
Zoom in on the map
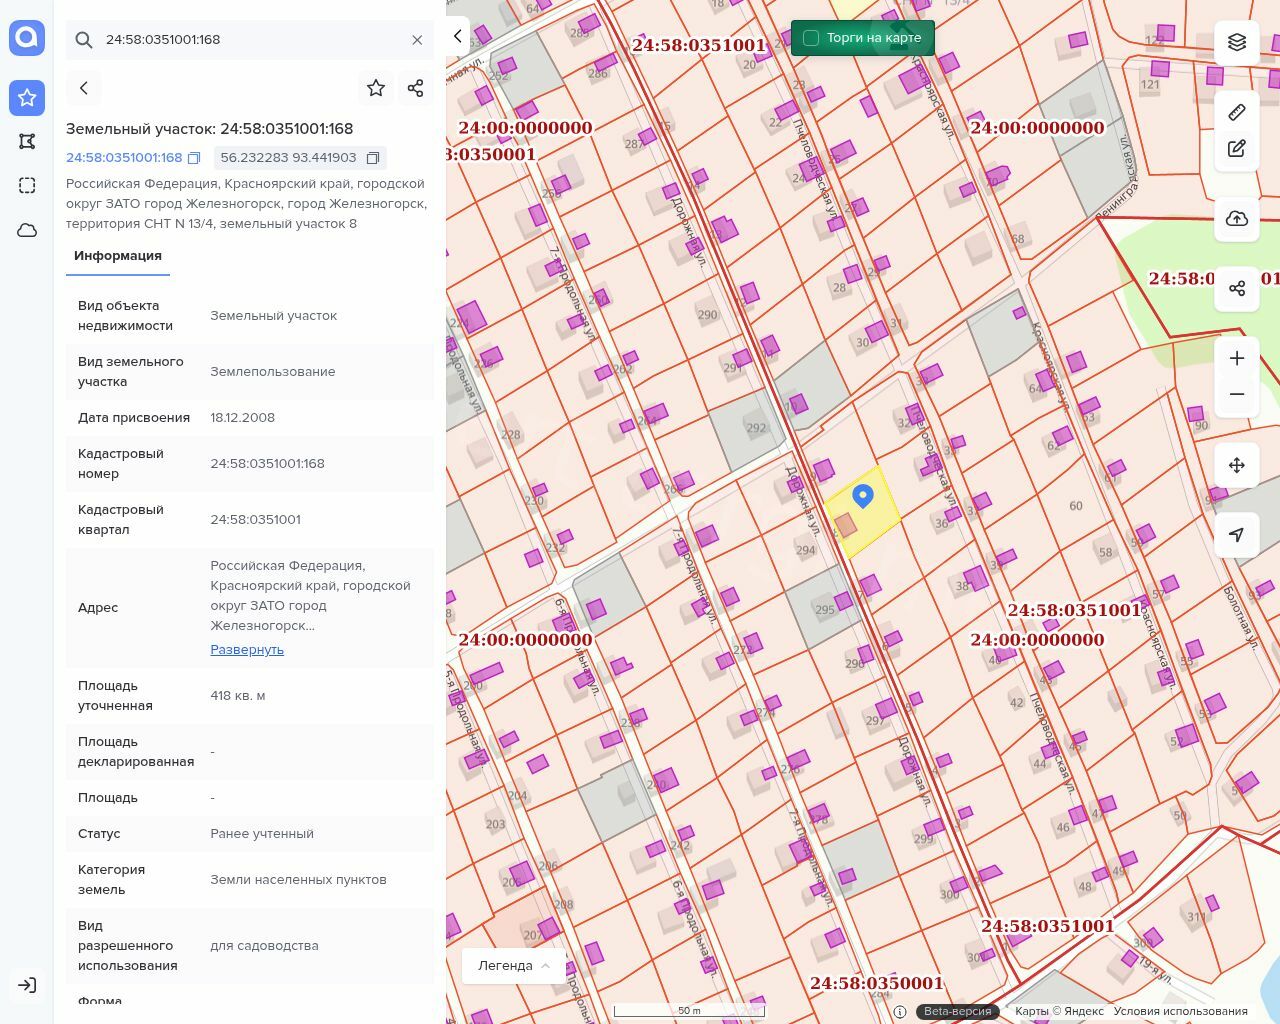[1237, 358]
